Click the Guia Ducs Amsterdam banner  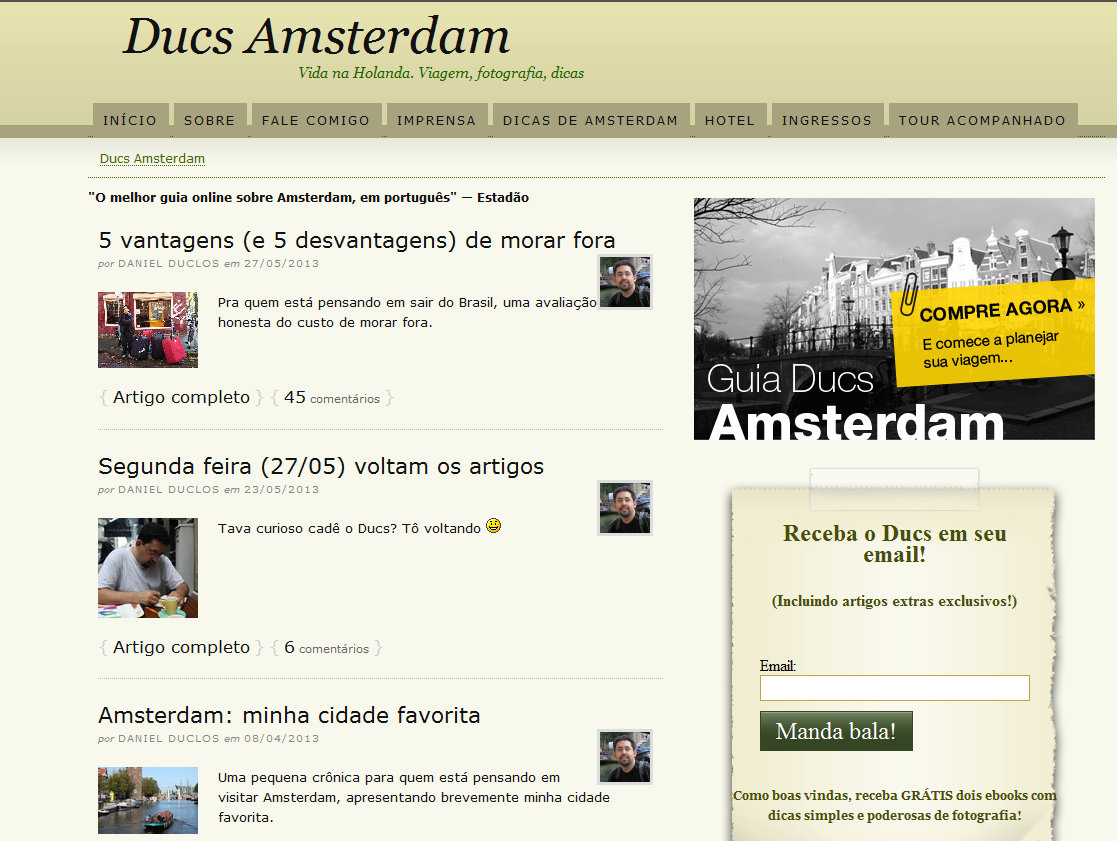click(893, 319)
